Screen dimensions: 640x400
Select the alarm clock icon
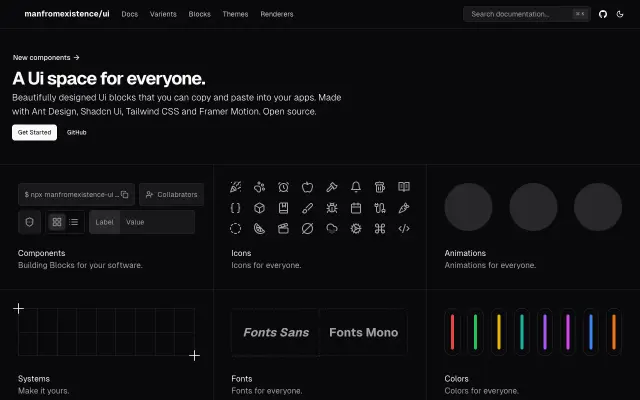point(283,187)
